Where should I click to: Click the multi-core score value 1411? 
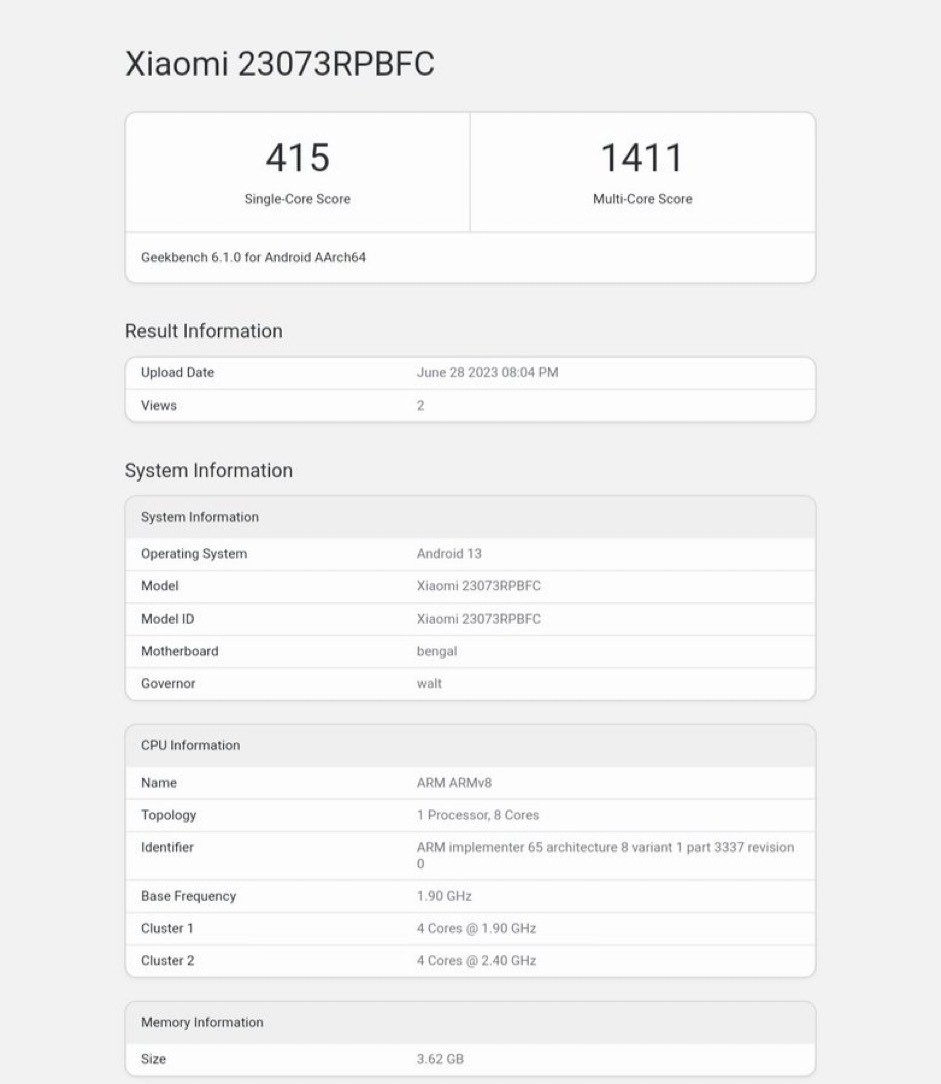pos(642,158)
